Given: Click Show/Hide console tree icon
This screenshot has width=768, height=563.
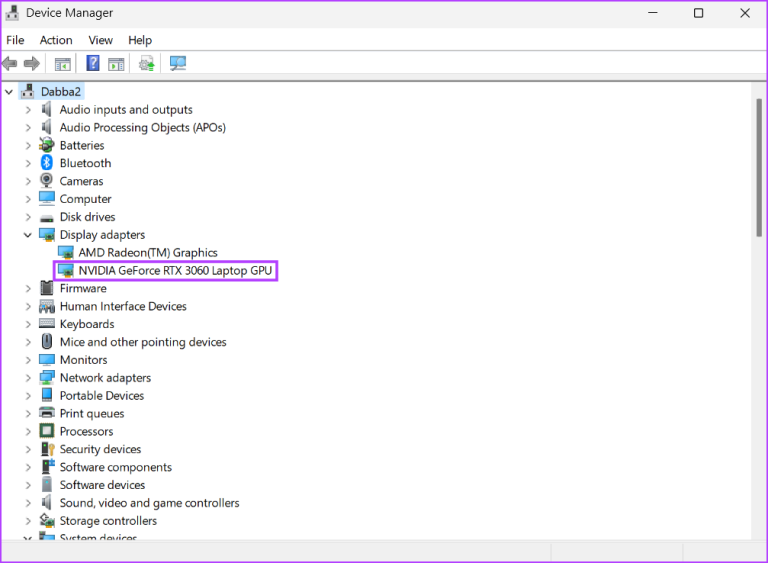Looking at the screenshot, I should pyautogui.click(x=63, y=64).
